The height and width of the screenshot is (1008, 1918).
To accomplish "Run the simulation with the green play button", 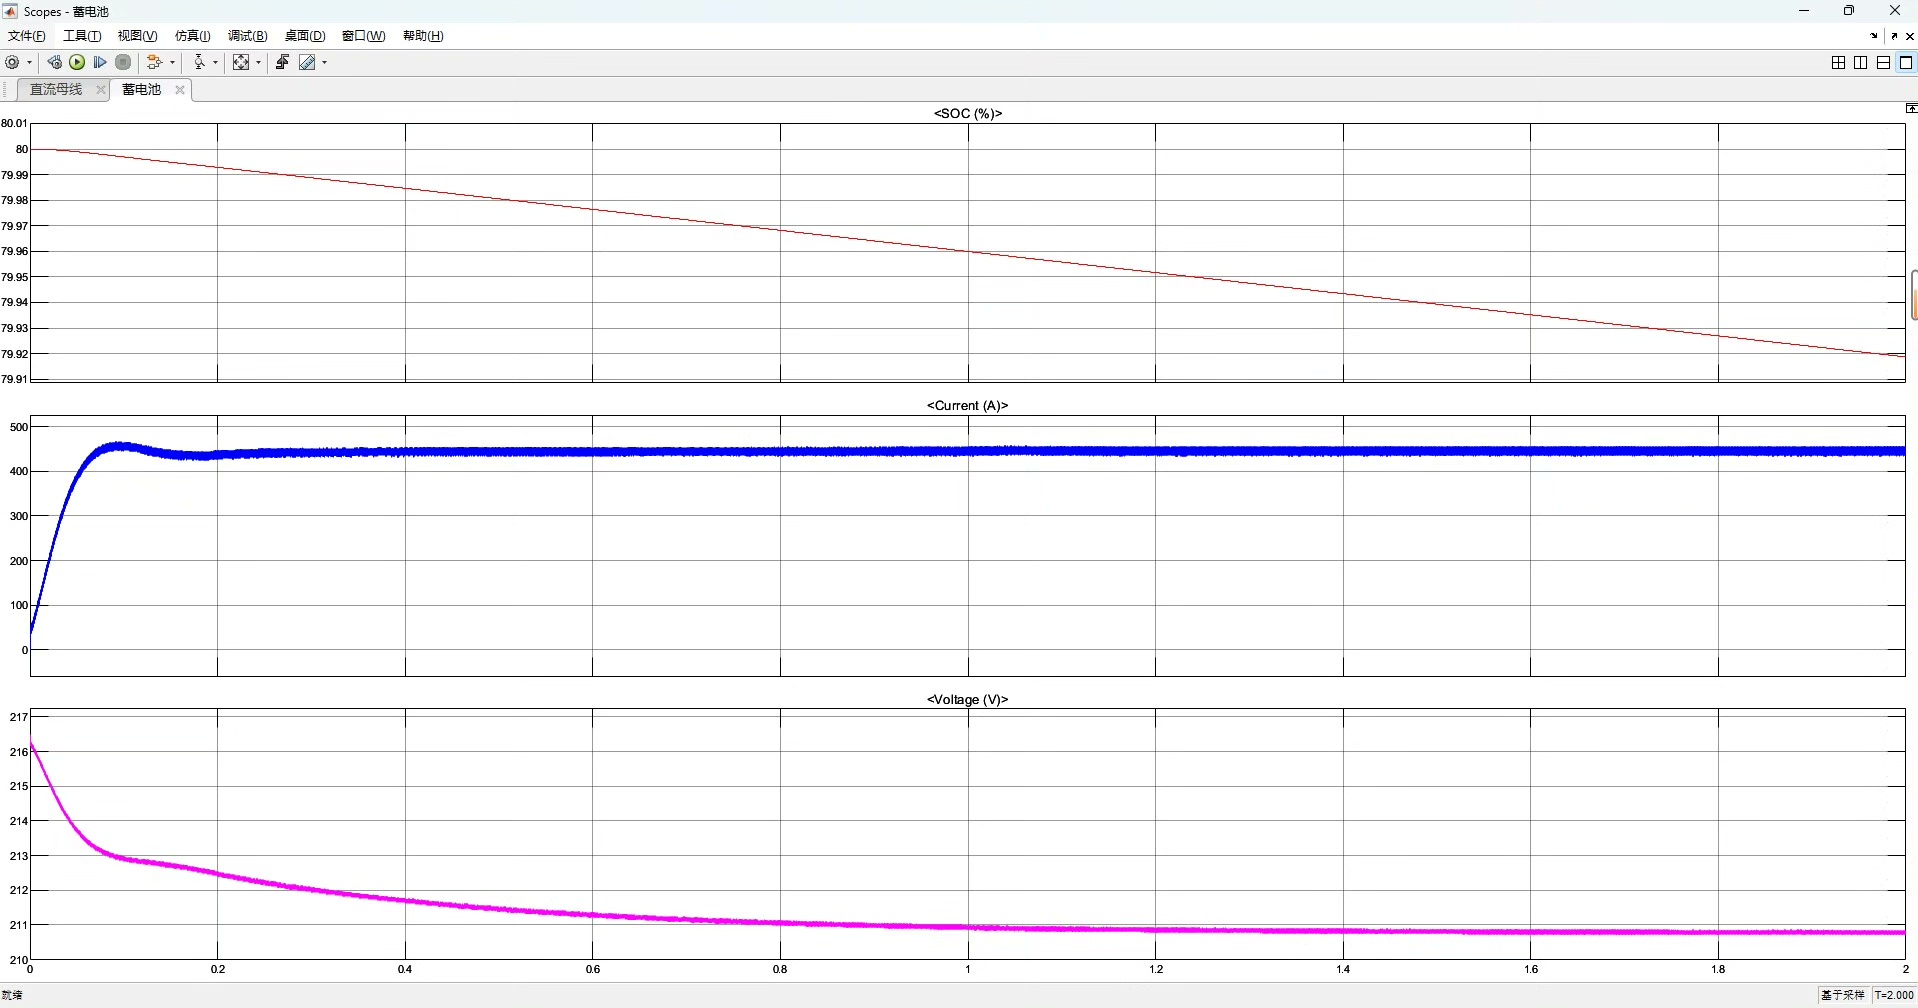I will [77, 62].
